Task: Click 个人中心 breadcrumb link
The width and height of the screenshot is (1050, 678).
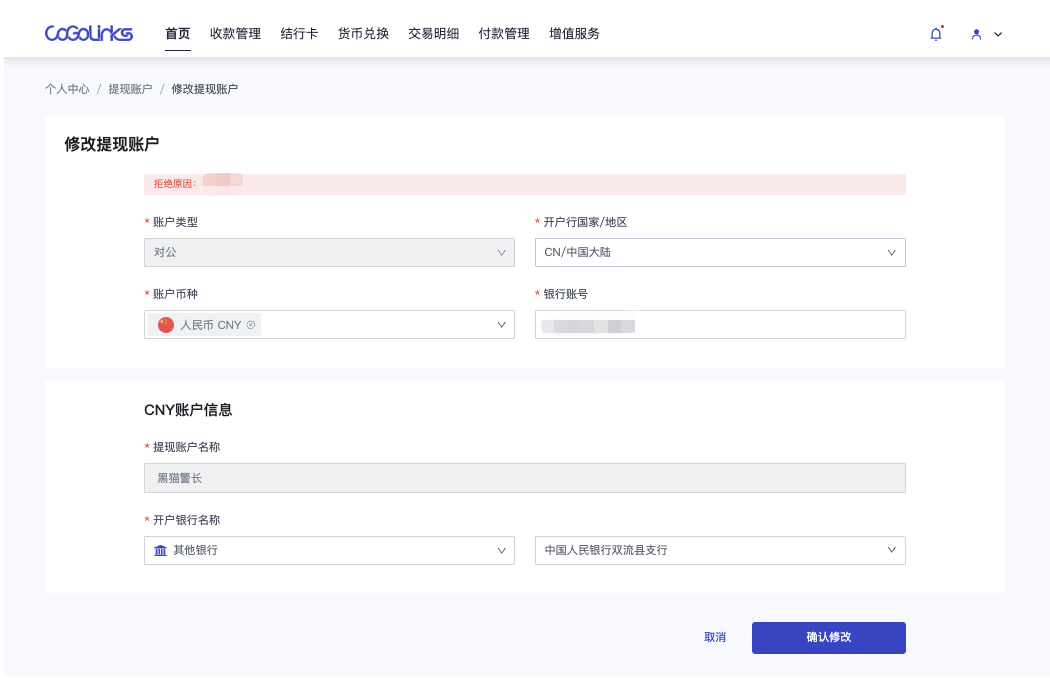Action: [67, 89]
